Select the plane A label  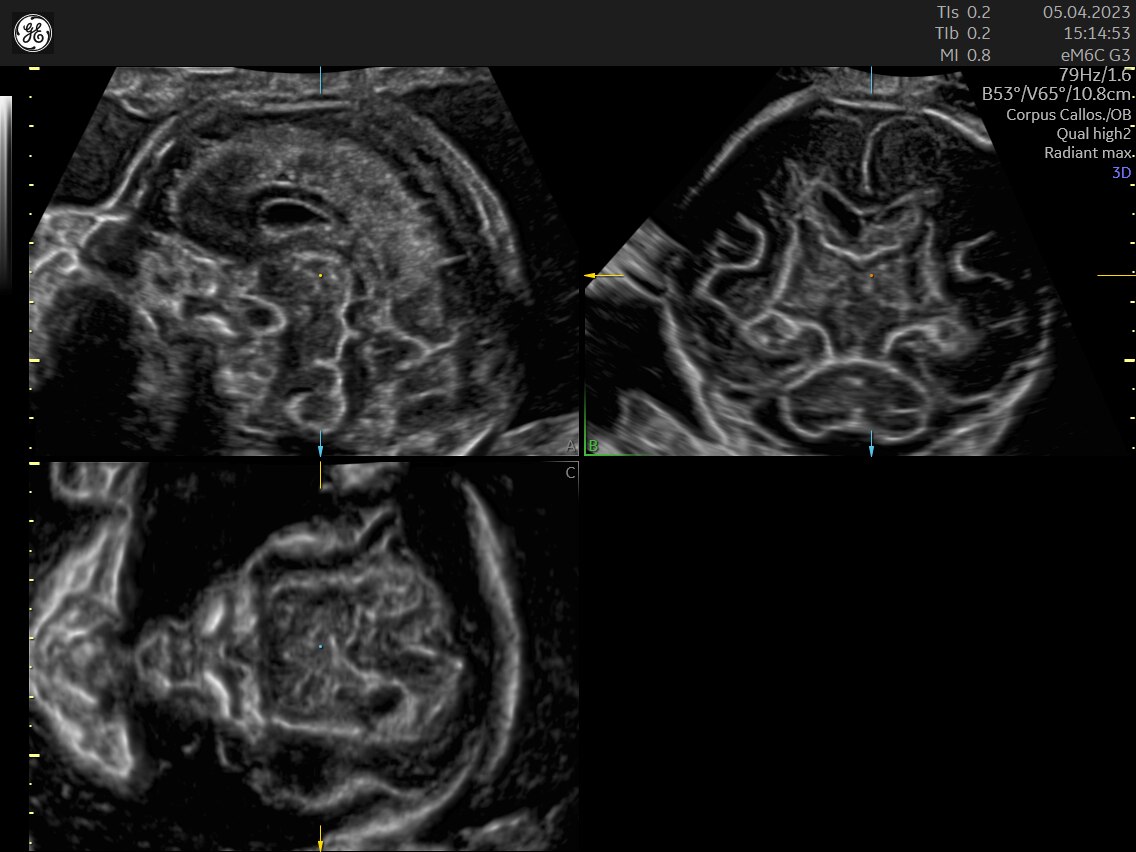click(x=571, y=445)
